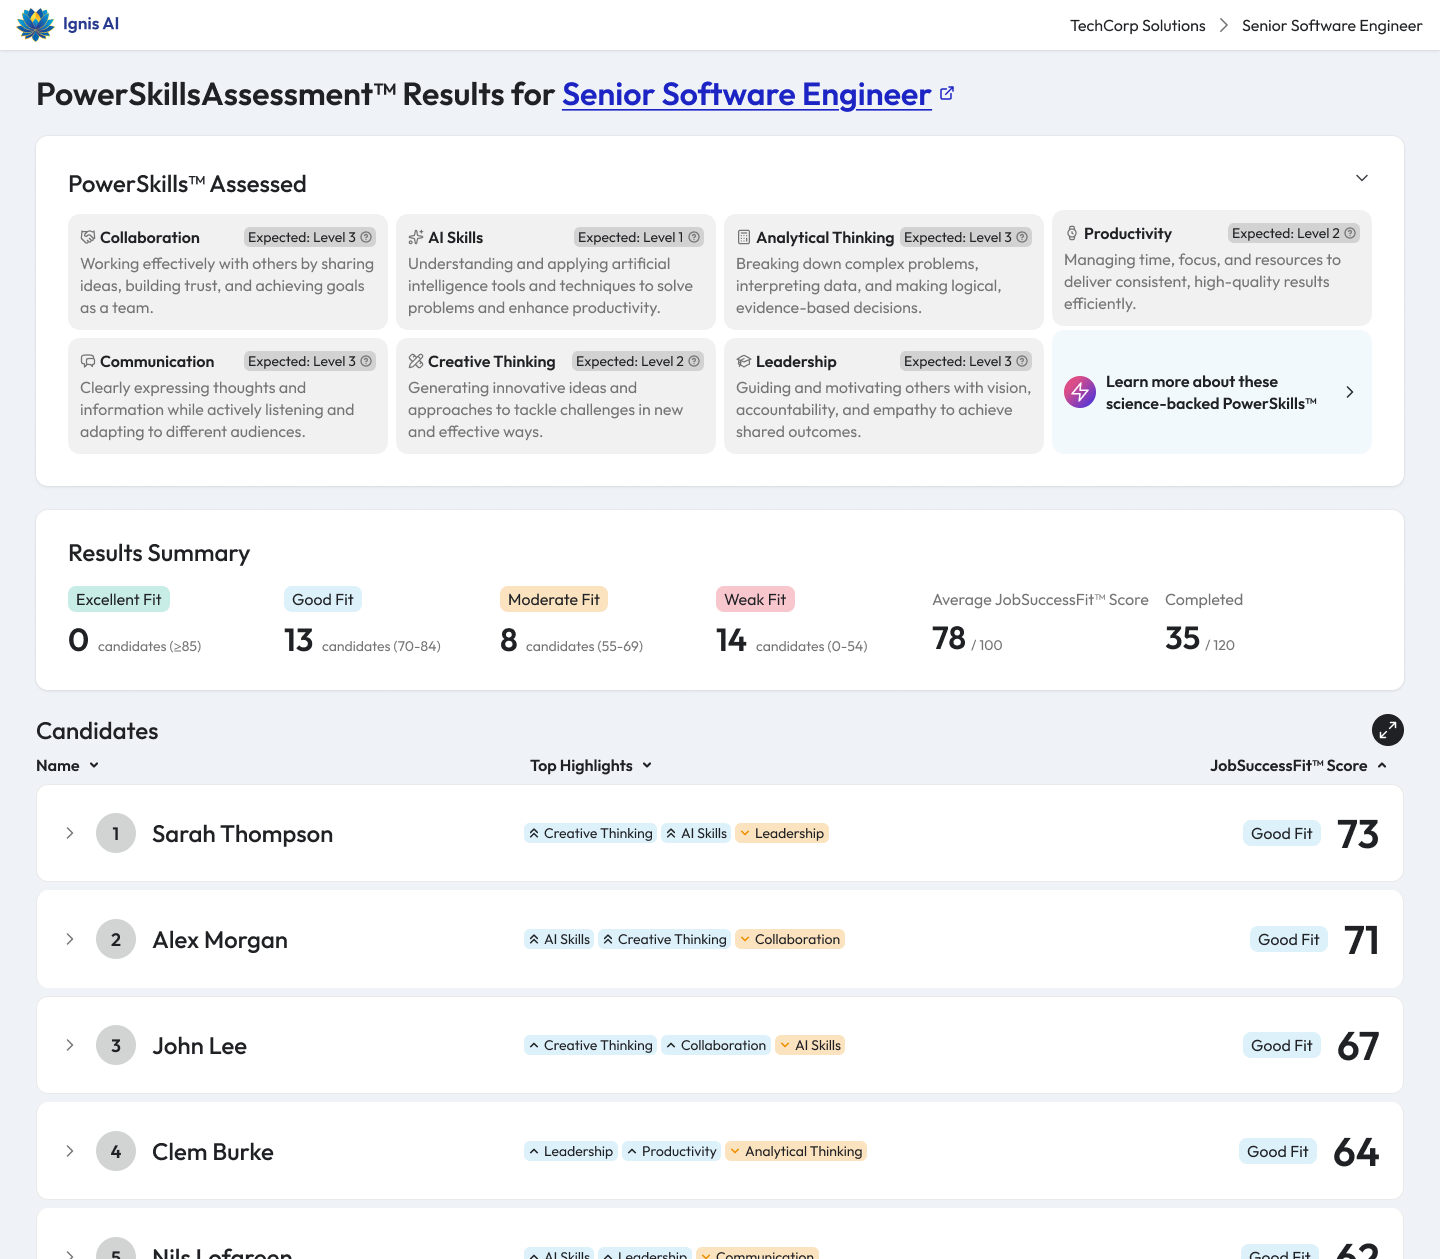Click the pink lightning bolt PowerSkills icon

(1080, 392)
